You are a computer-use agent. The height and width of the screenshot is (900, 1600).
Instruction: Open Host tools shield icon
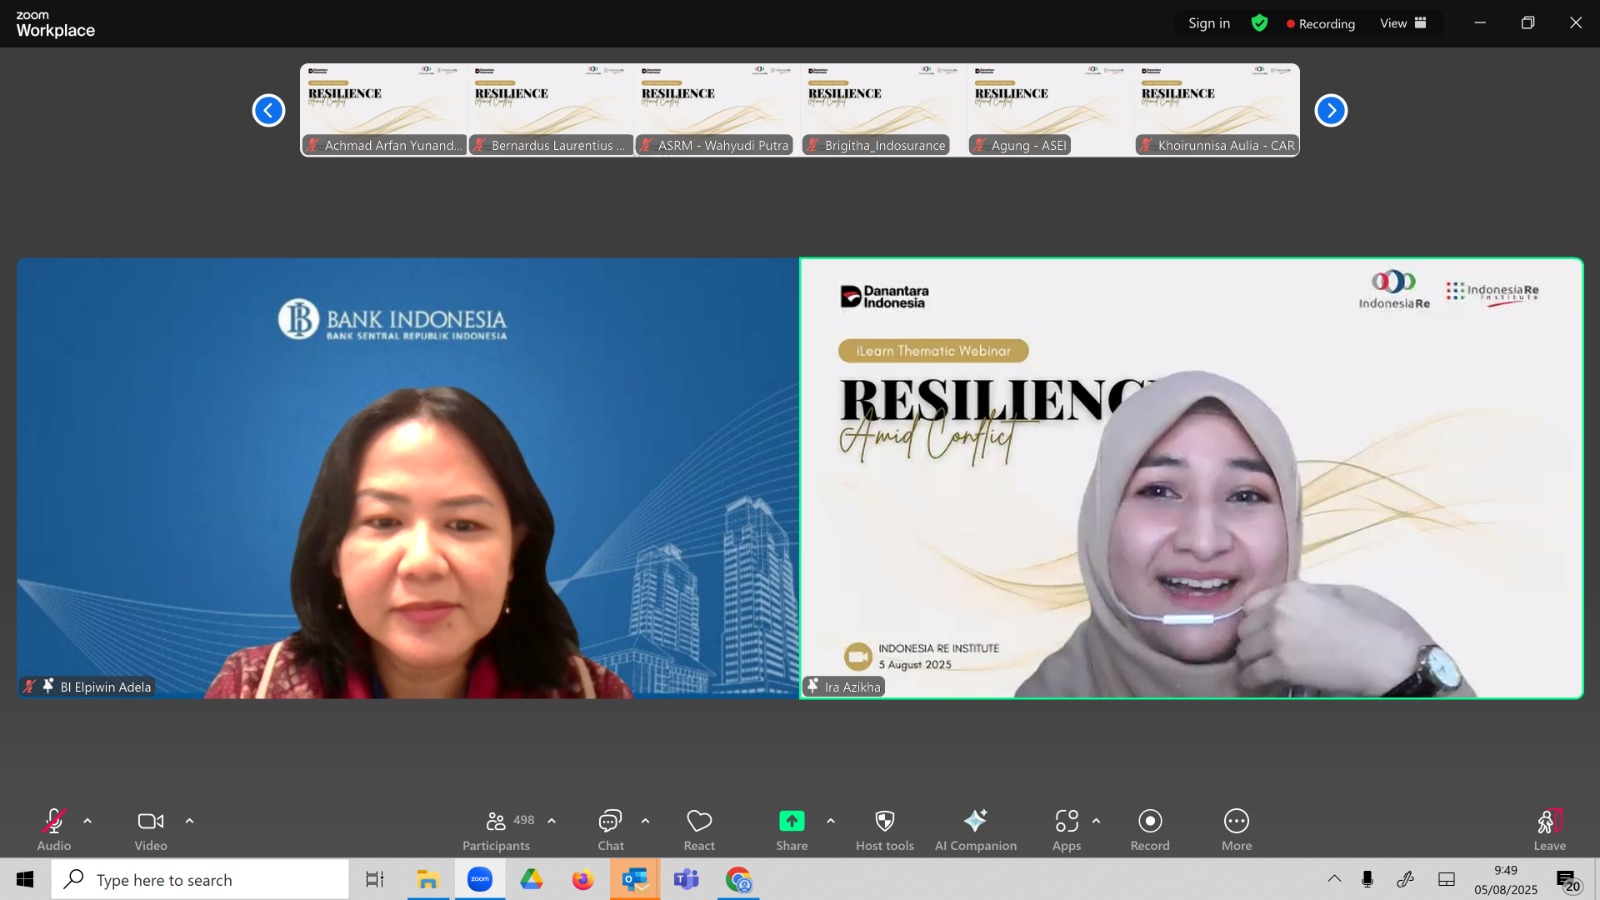pos(885,830)
